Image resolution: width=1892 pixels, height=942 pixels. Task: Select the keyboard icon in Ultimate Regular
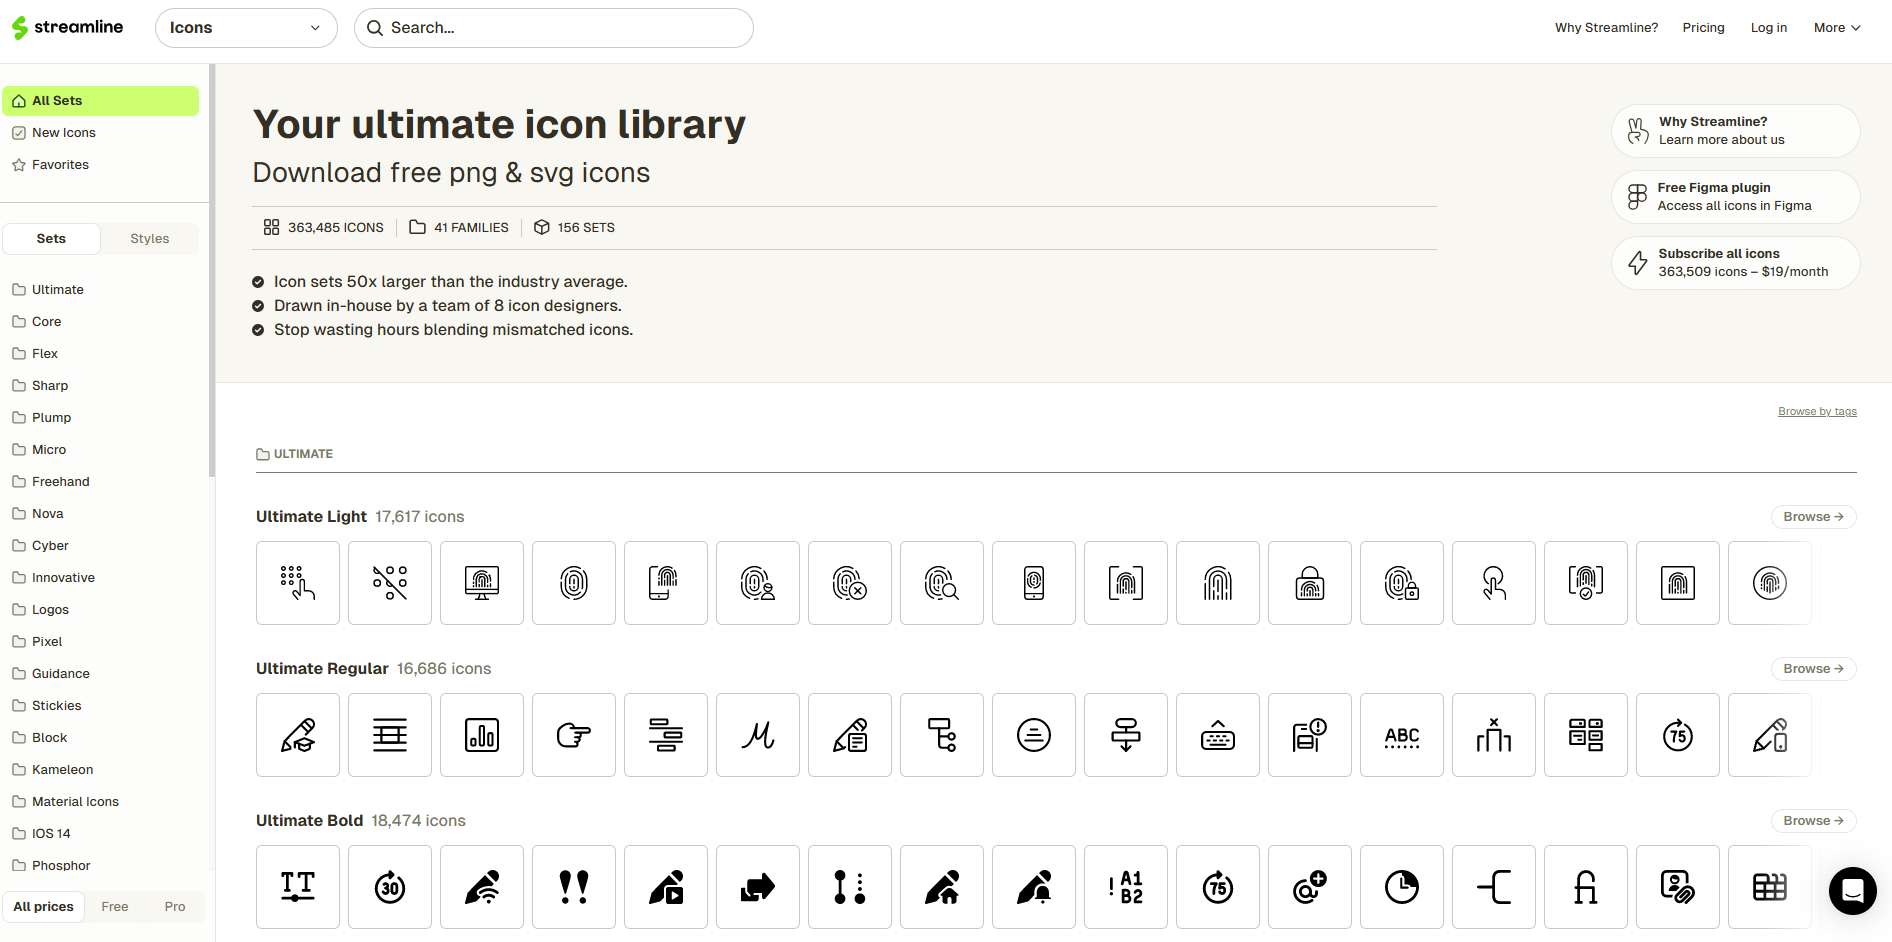coord(1217,735)
